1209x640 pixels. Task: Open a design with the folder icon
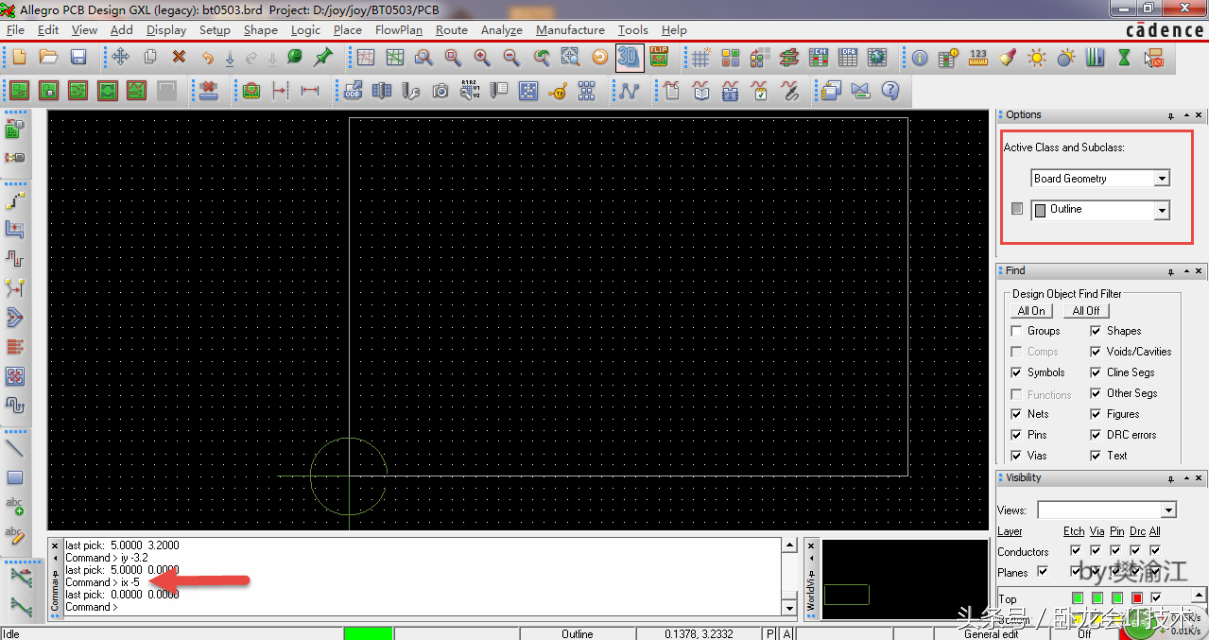[x=48, y=57]
